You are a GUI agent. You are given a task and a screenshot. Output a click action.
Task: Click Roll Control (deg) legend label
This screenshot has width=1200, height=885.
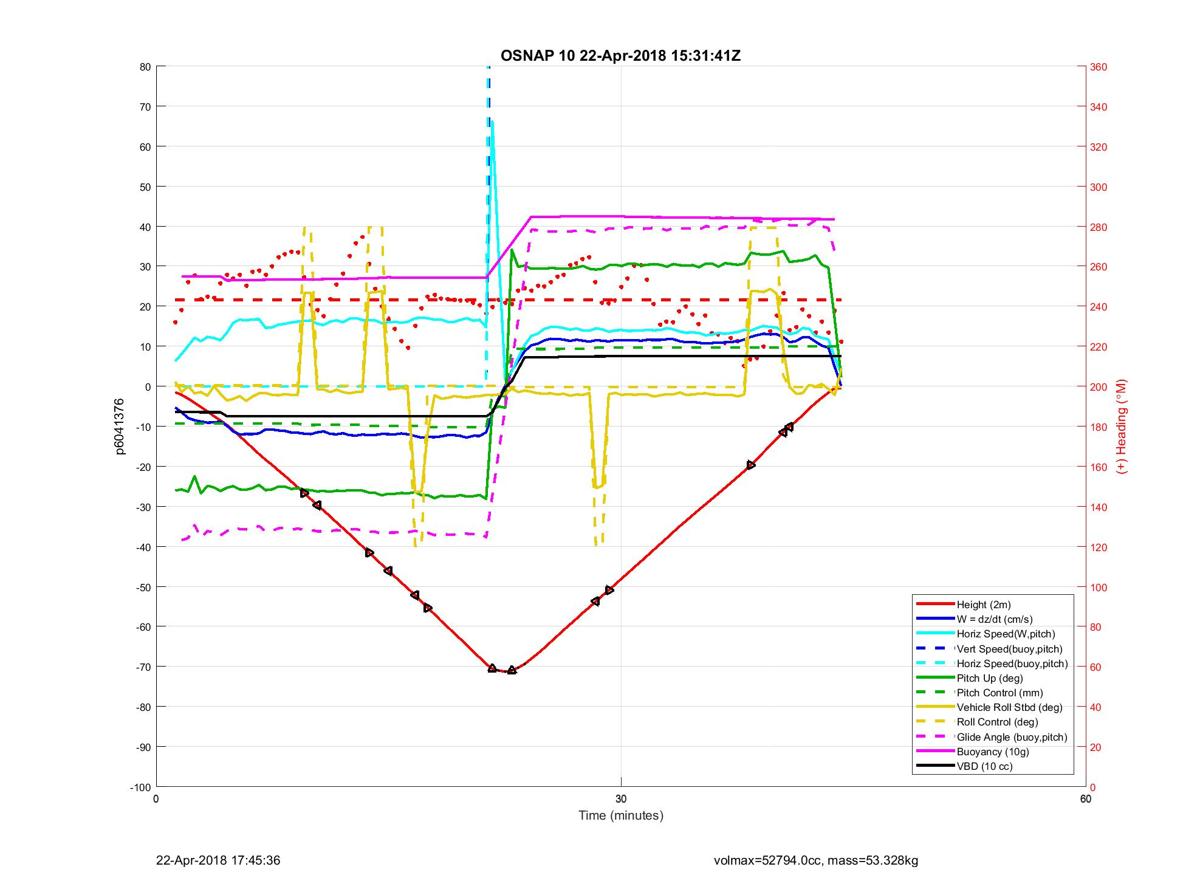(x=997, y=722)
